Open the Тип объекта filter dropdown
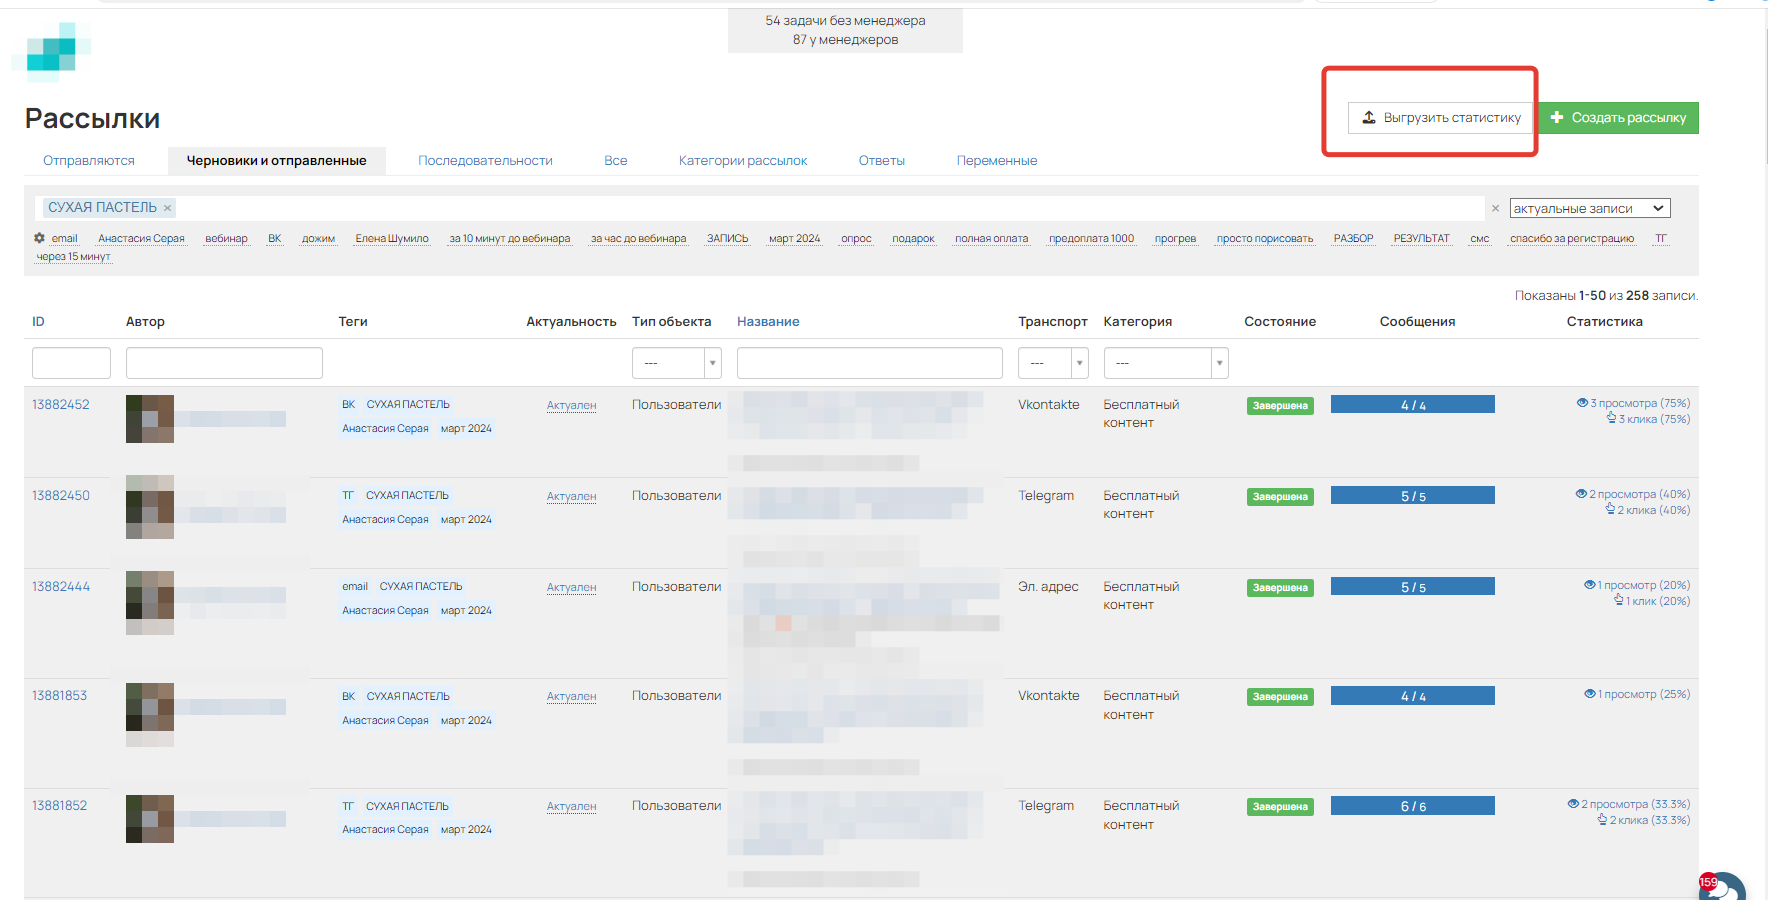The image size is (1768, 900). [x=676, y=363]
